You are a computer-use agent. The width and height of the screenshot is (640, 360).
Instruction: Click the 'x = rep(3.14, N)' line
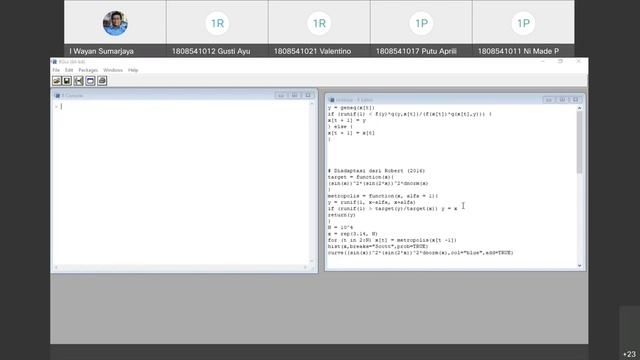(353, 234)
